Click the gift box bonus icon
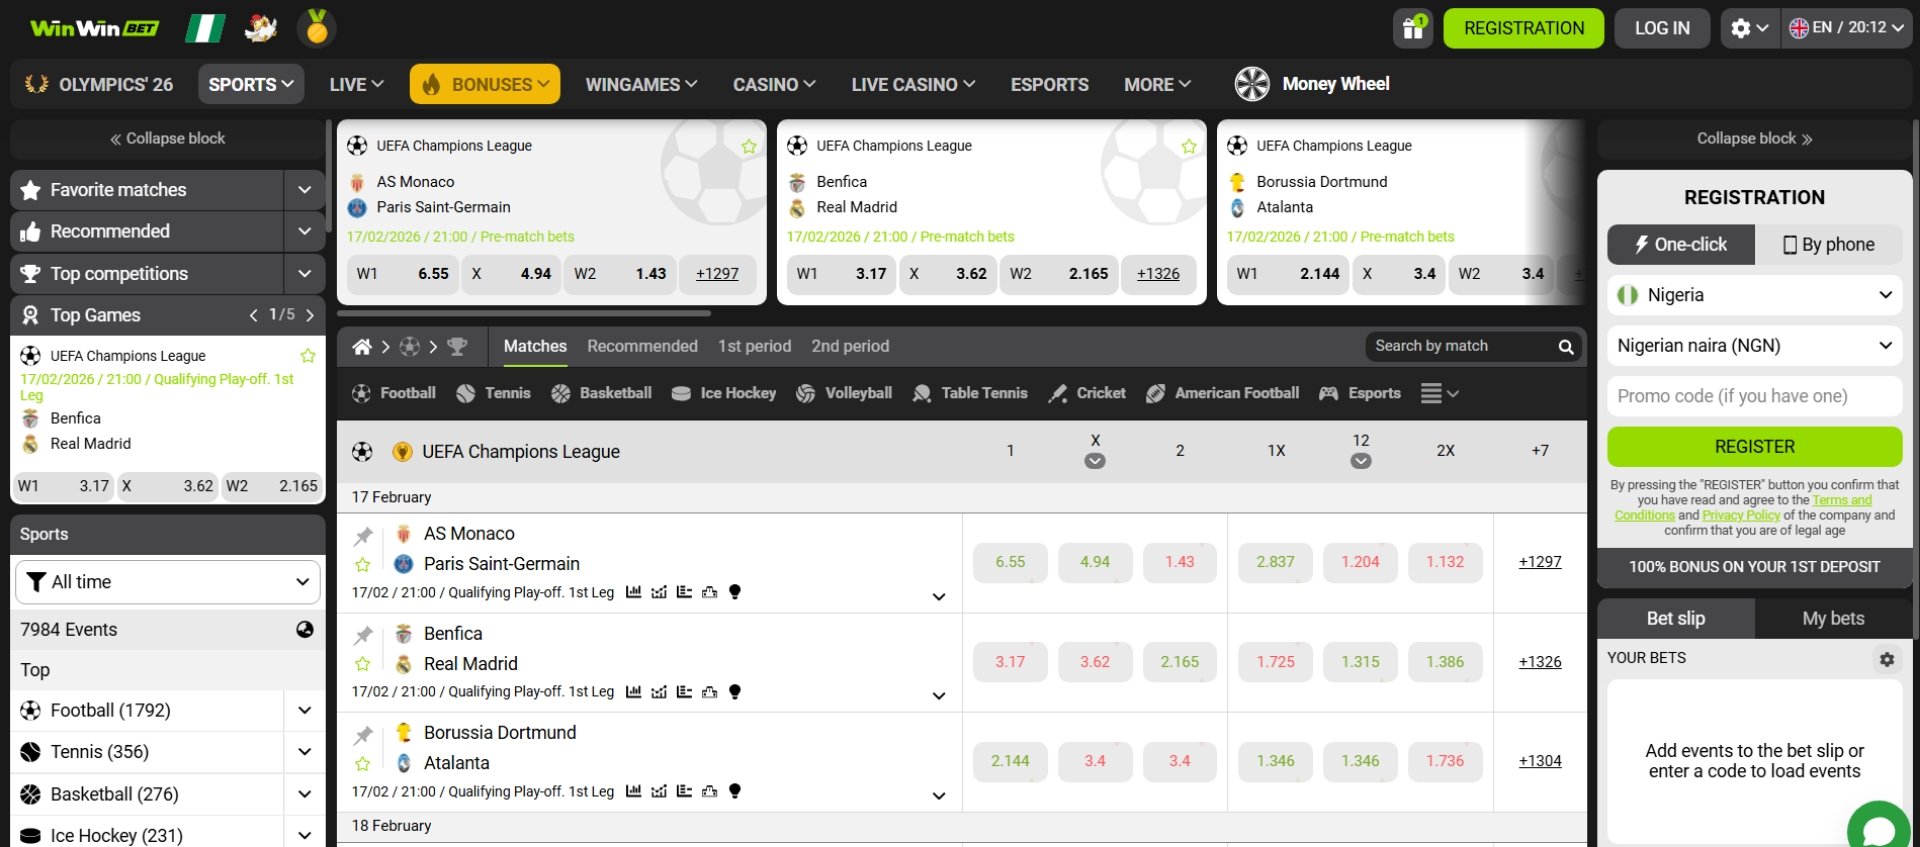Screen dimensions: 1920x847 click(1412, 28)
